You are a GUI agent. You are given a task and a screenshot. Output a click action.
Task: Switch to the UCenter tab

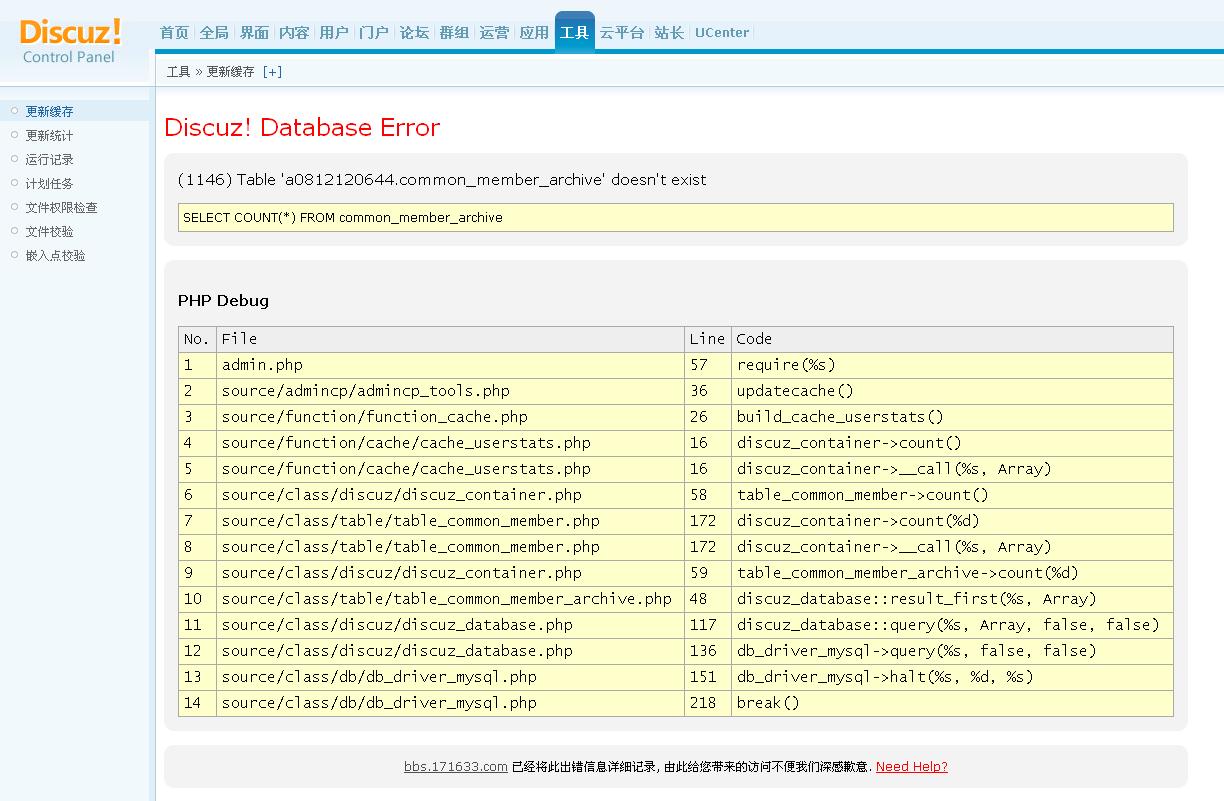[x=721, y=33]
